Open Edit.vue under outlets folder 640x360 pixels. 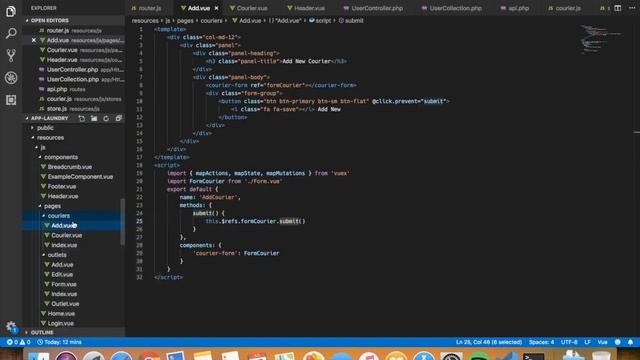pyautogui.click(x=62, y=275)
